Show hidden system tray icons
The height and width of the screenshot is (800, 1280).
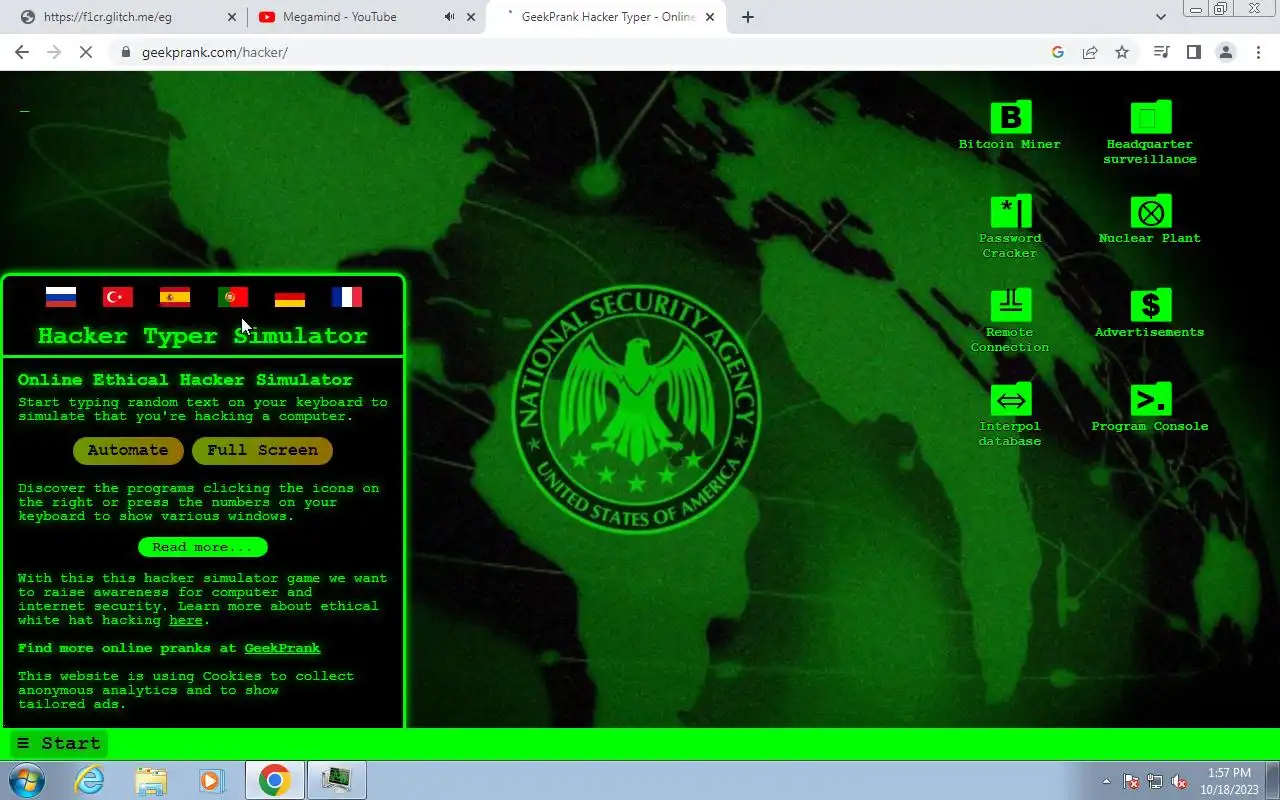[x=1106, y=781]
